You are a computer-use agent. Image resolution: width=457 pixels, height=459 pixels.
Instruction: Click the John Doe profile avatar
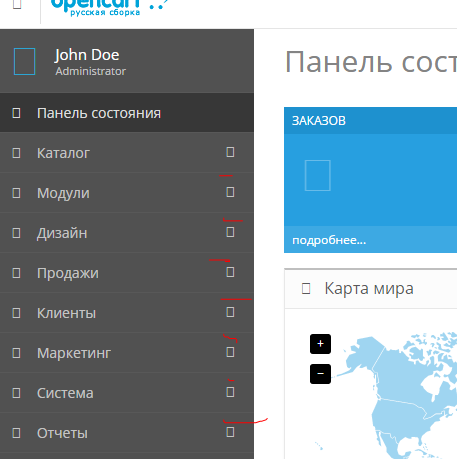tap(24, 61)
